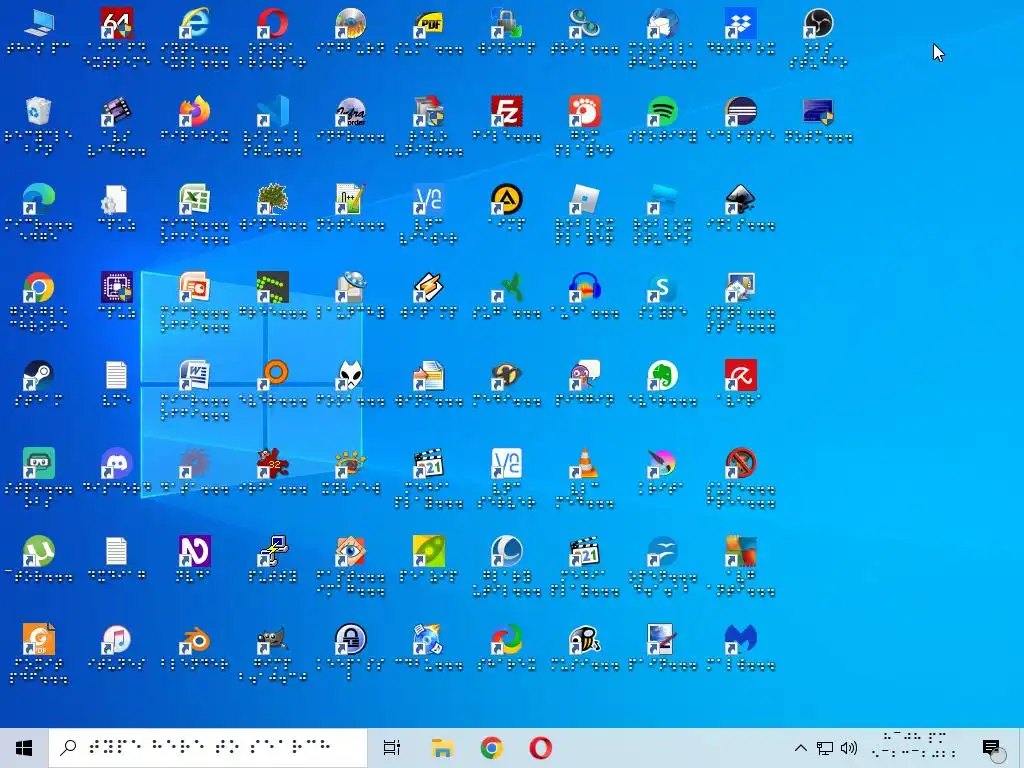Launch OBS Studio shortcut
This screenshot has width=1024, height=768.
click(818, 24)
